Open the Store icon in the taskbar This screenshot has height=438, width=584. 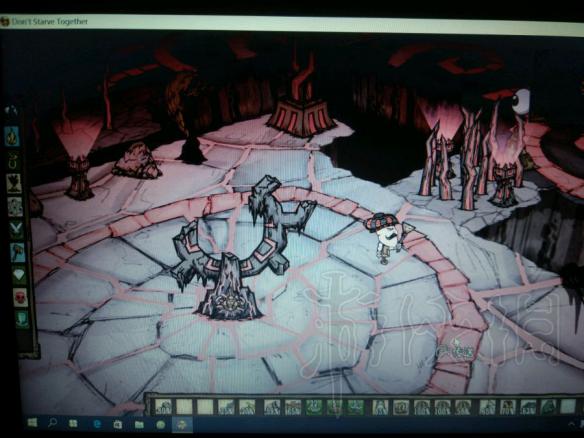pos(118,424)
